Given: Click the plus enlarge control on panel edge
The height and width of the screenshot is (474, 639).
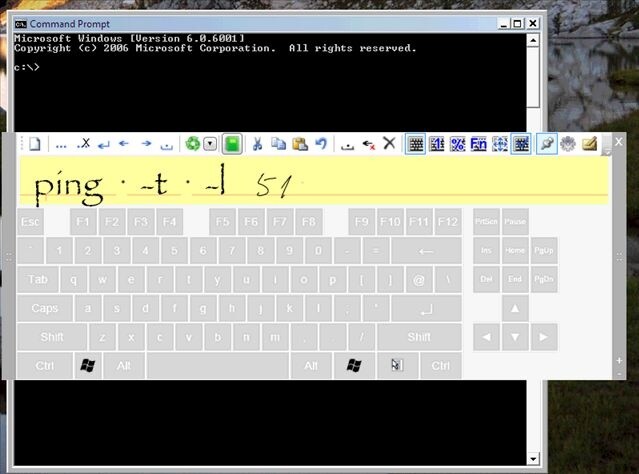Looking at the screenshot, I should 619,361.
